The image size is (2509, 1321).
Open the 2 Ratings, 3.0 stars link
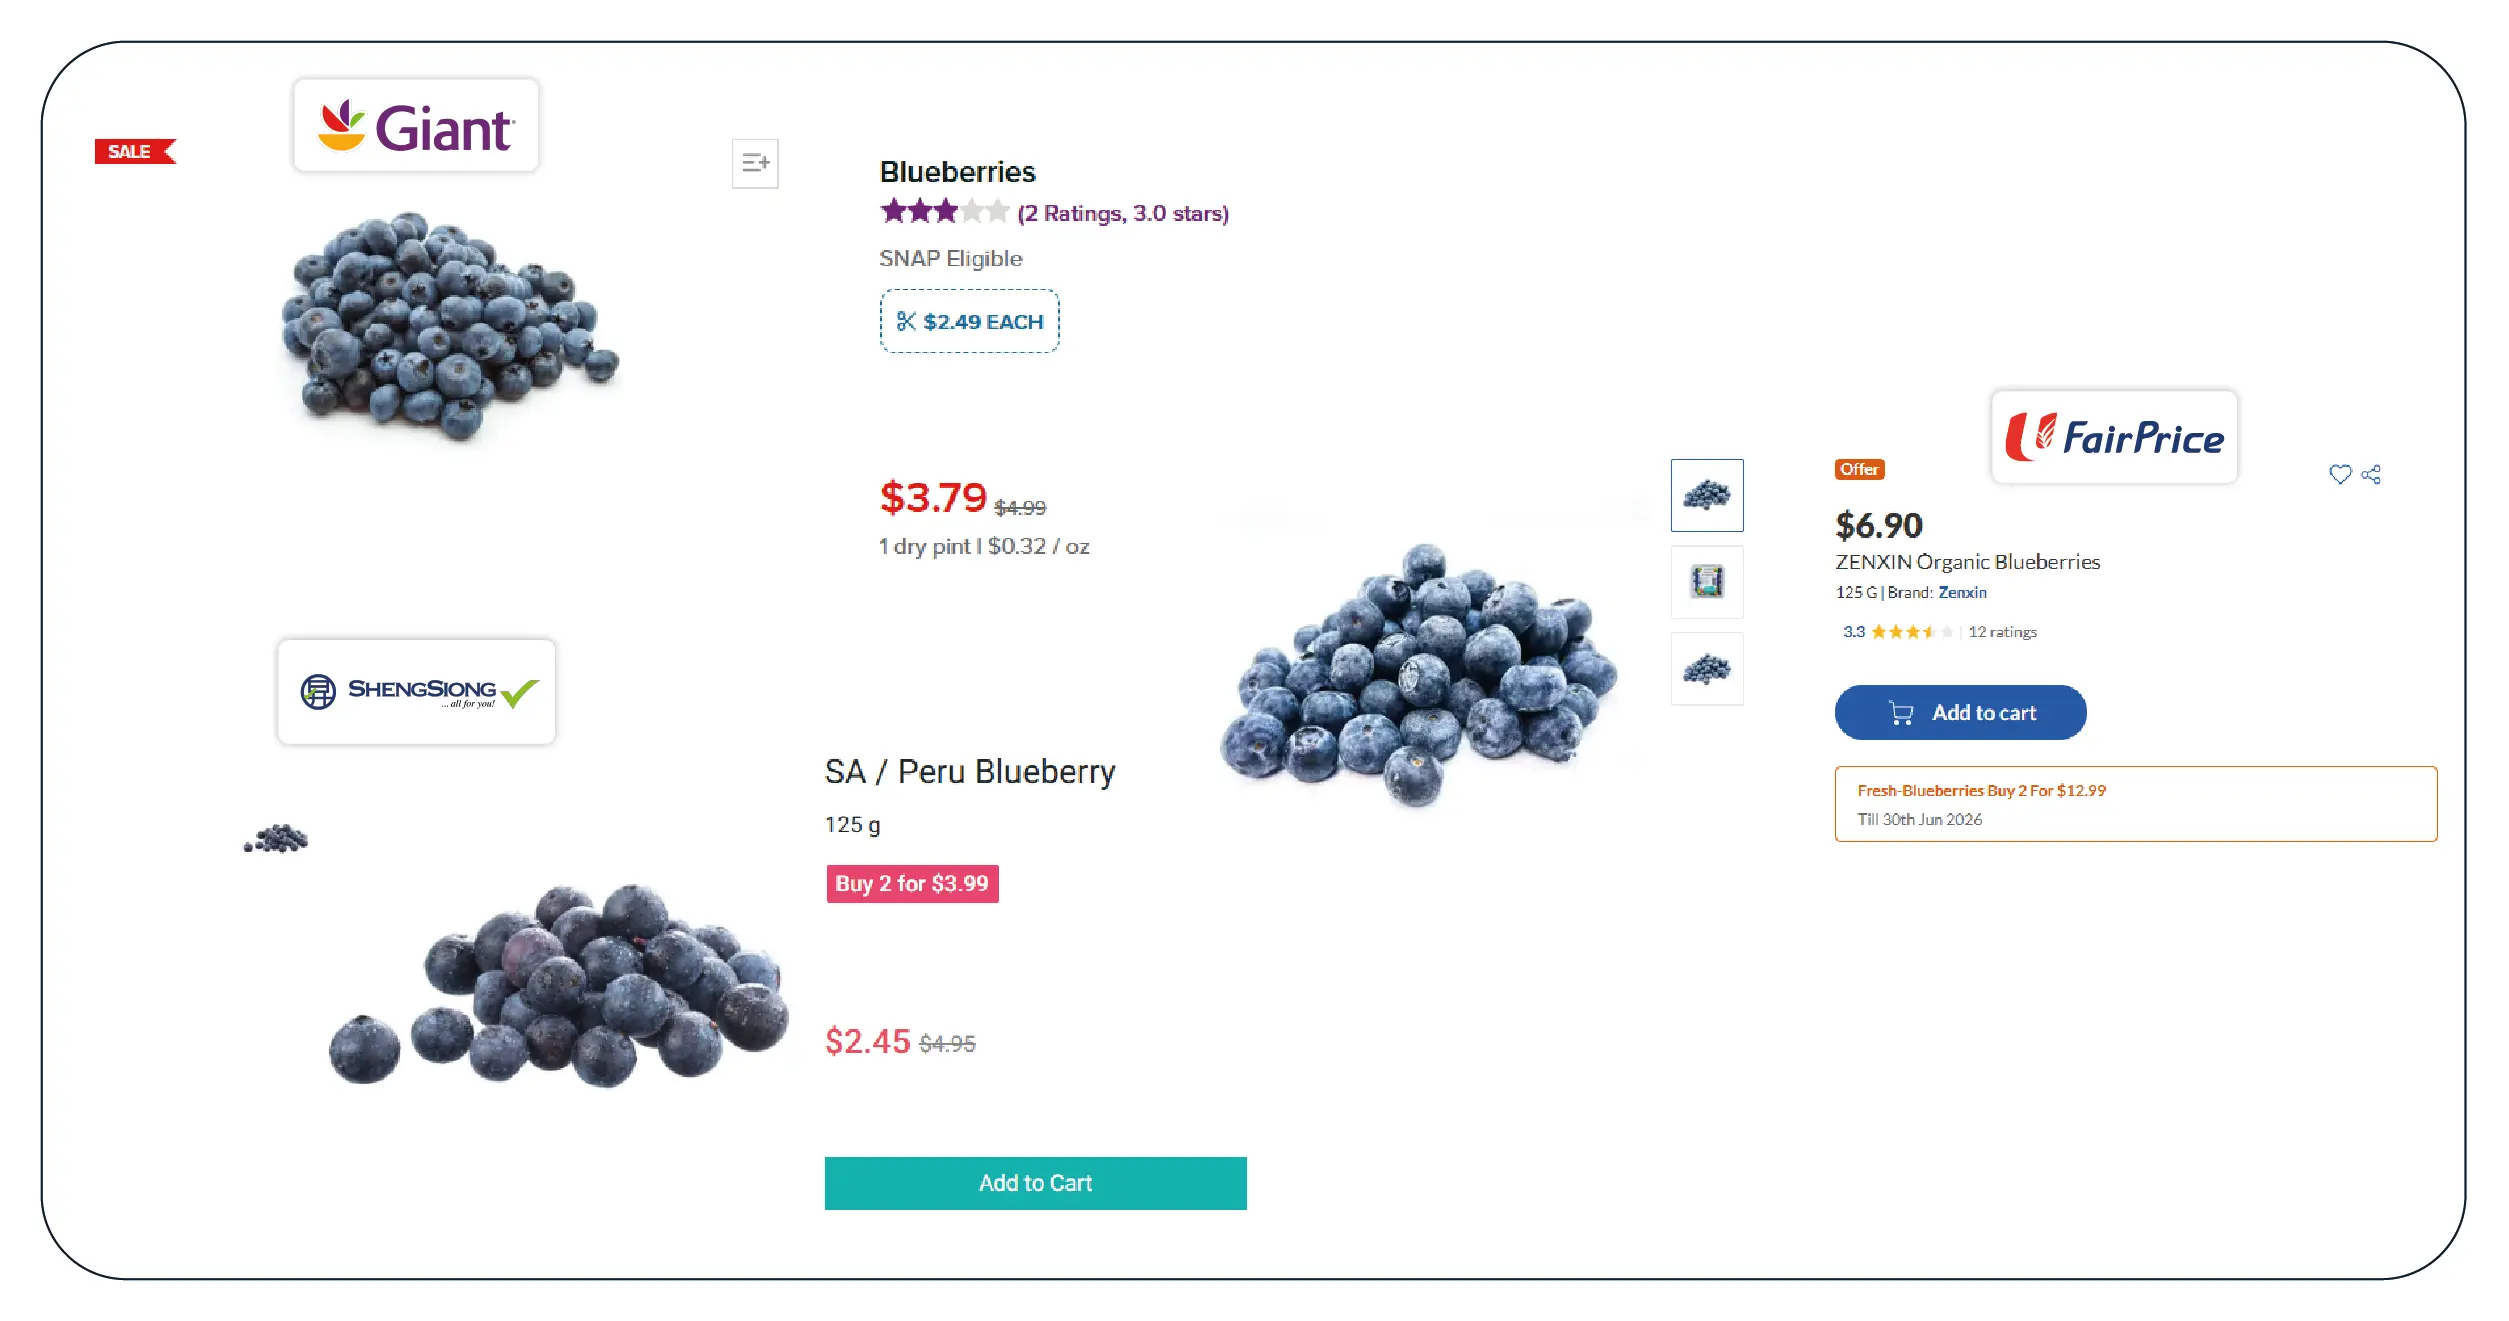pos(1122,213)
